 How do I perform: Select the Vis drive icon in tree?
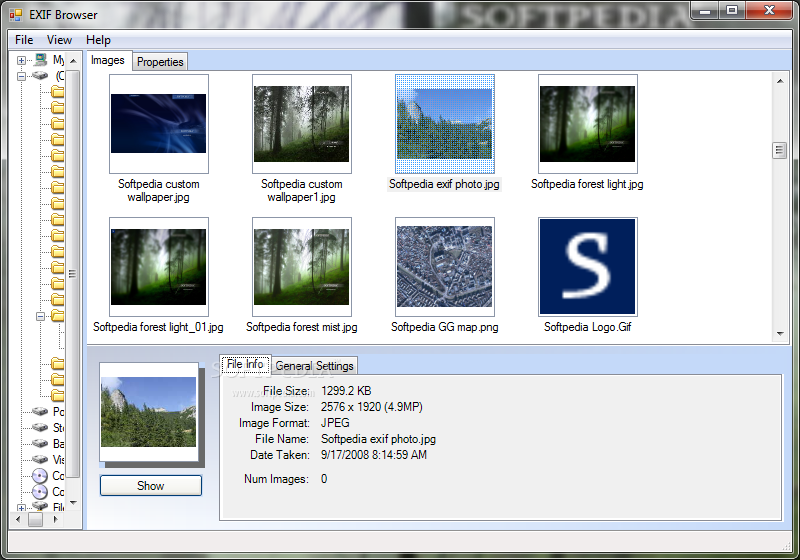coord(40,459)
